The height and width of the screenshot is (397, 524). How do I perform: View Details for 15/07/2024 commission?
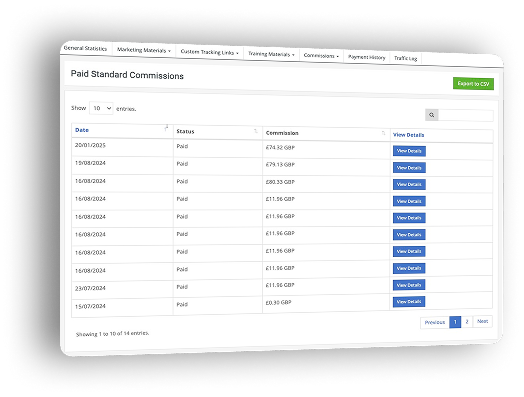coord(409,302)
